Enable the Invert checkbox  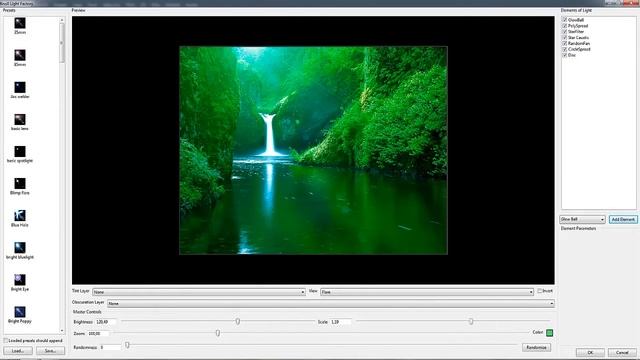[540, 291]
